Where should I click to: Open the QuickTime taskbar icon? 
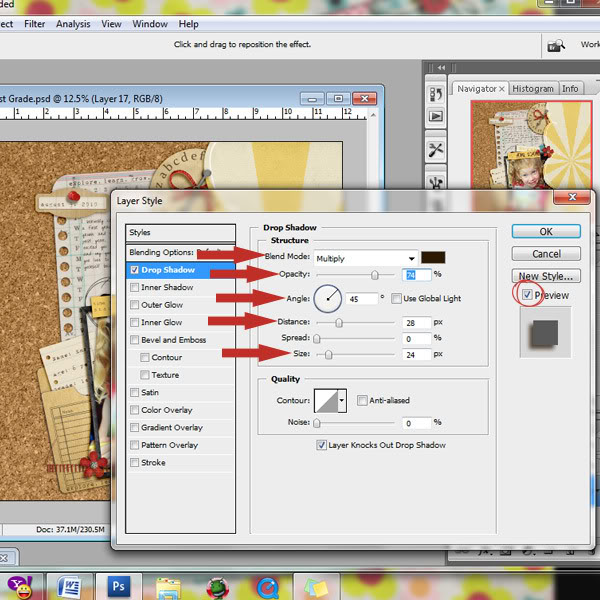[267, 588]
